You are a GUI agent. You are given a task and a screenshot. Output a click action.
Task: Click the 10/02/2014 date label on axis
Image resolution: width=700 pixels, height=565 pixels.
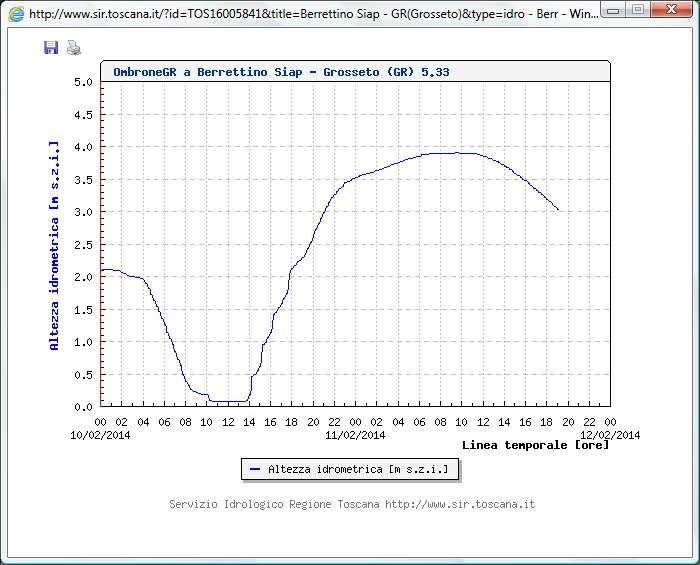pyautogui.click(x=101, y=434)
